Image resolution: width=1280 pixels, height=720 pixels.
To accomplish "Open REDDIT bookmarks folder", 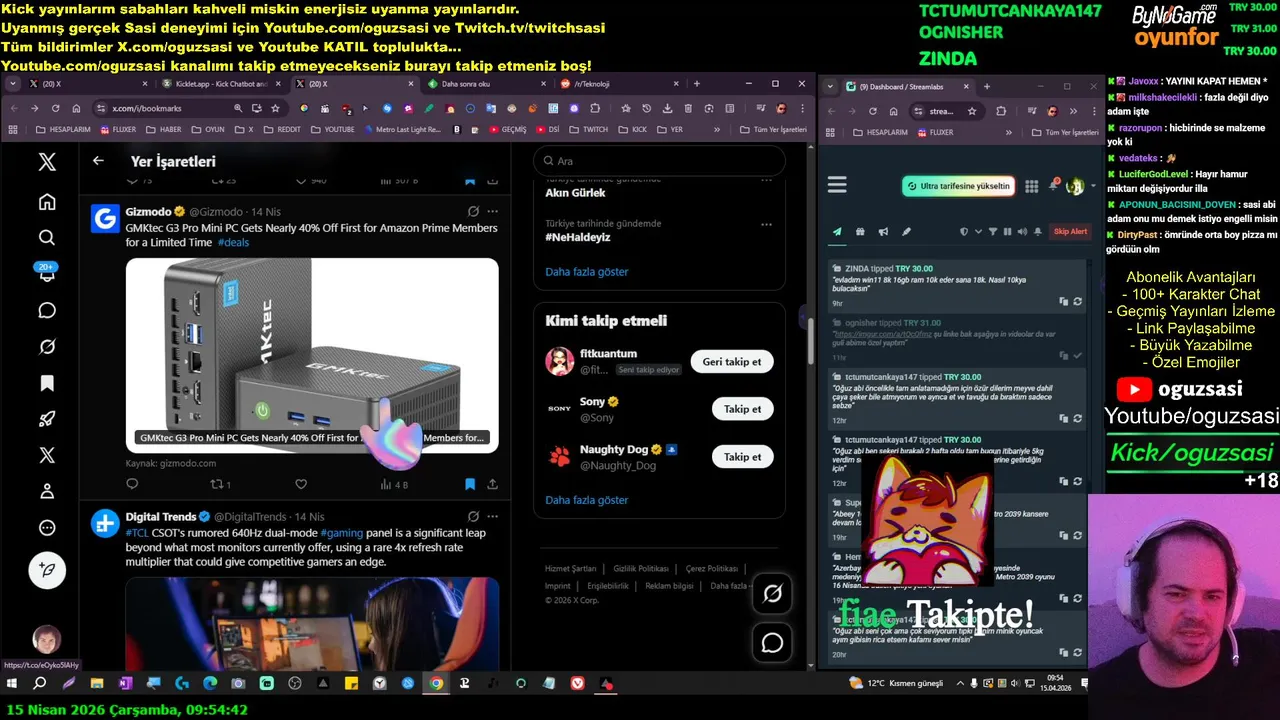I will click(x=281, y=129).
